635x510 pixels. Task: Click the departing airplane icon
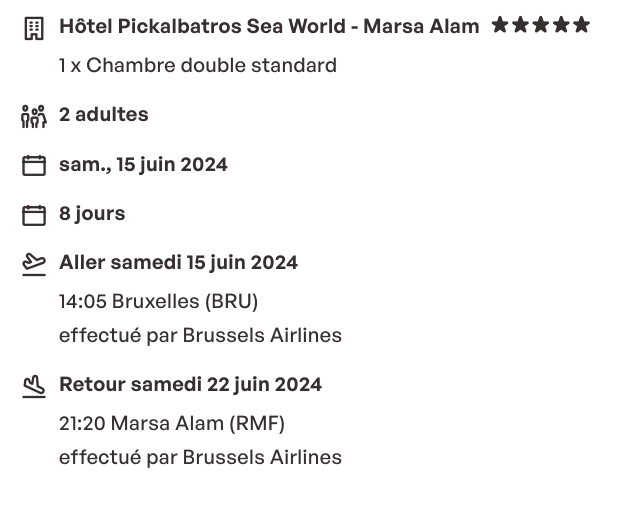(34, 265)
